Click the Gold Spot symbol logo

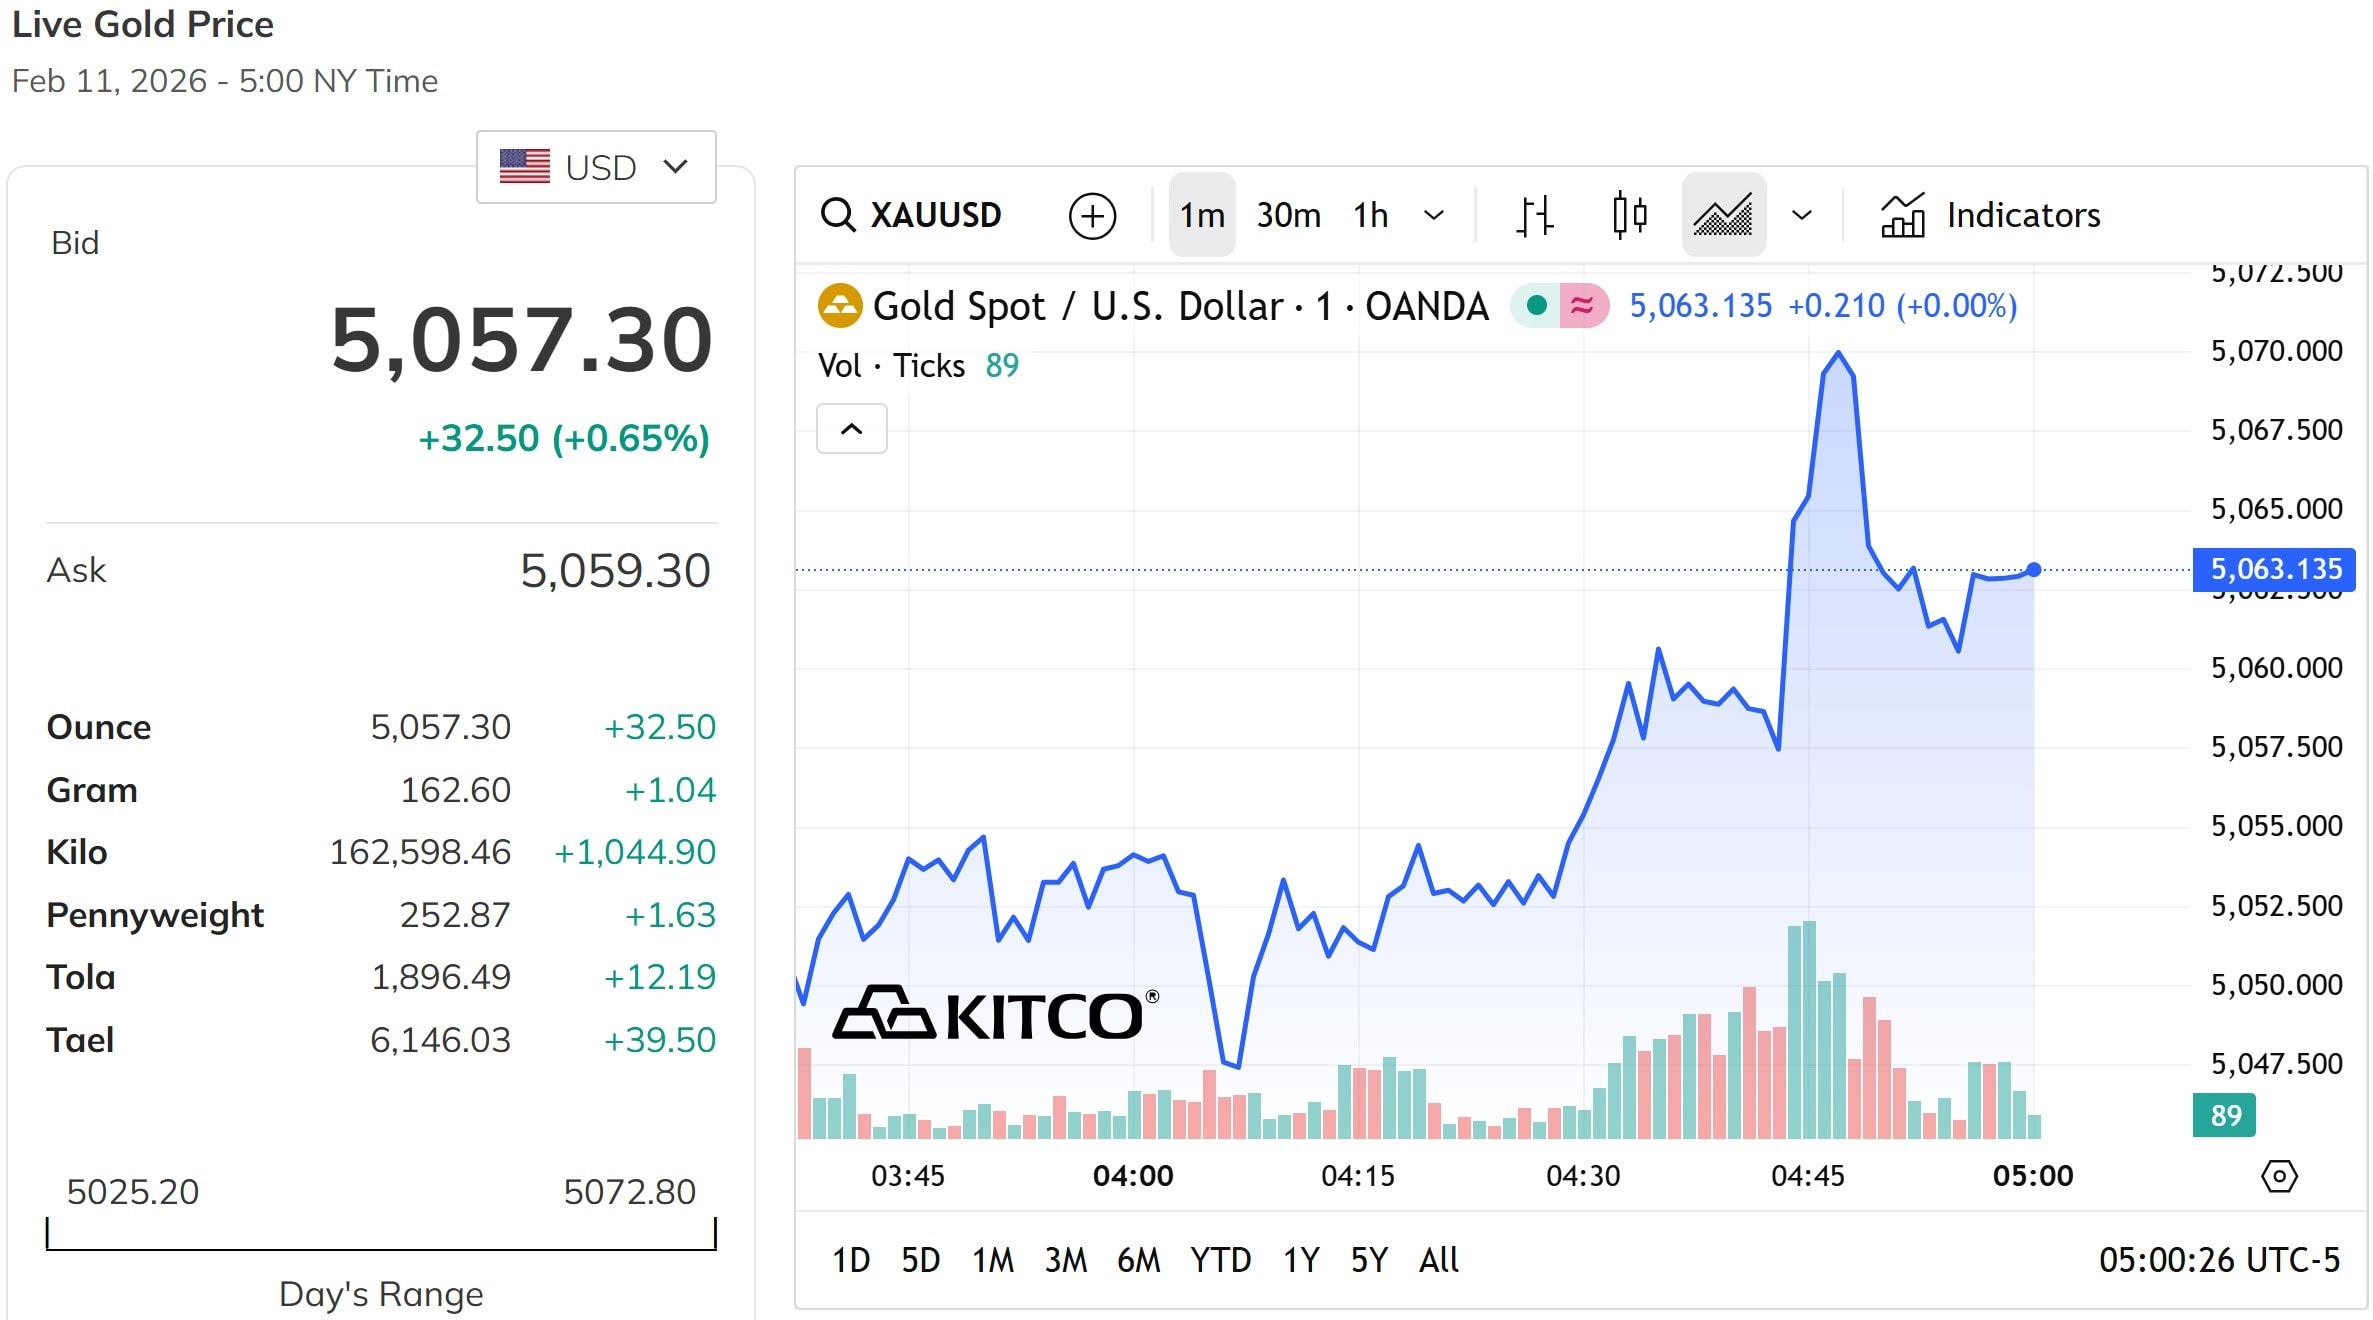click(840, 306)
